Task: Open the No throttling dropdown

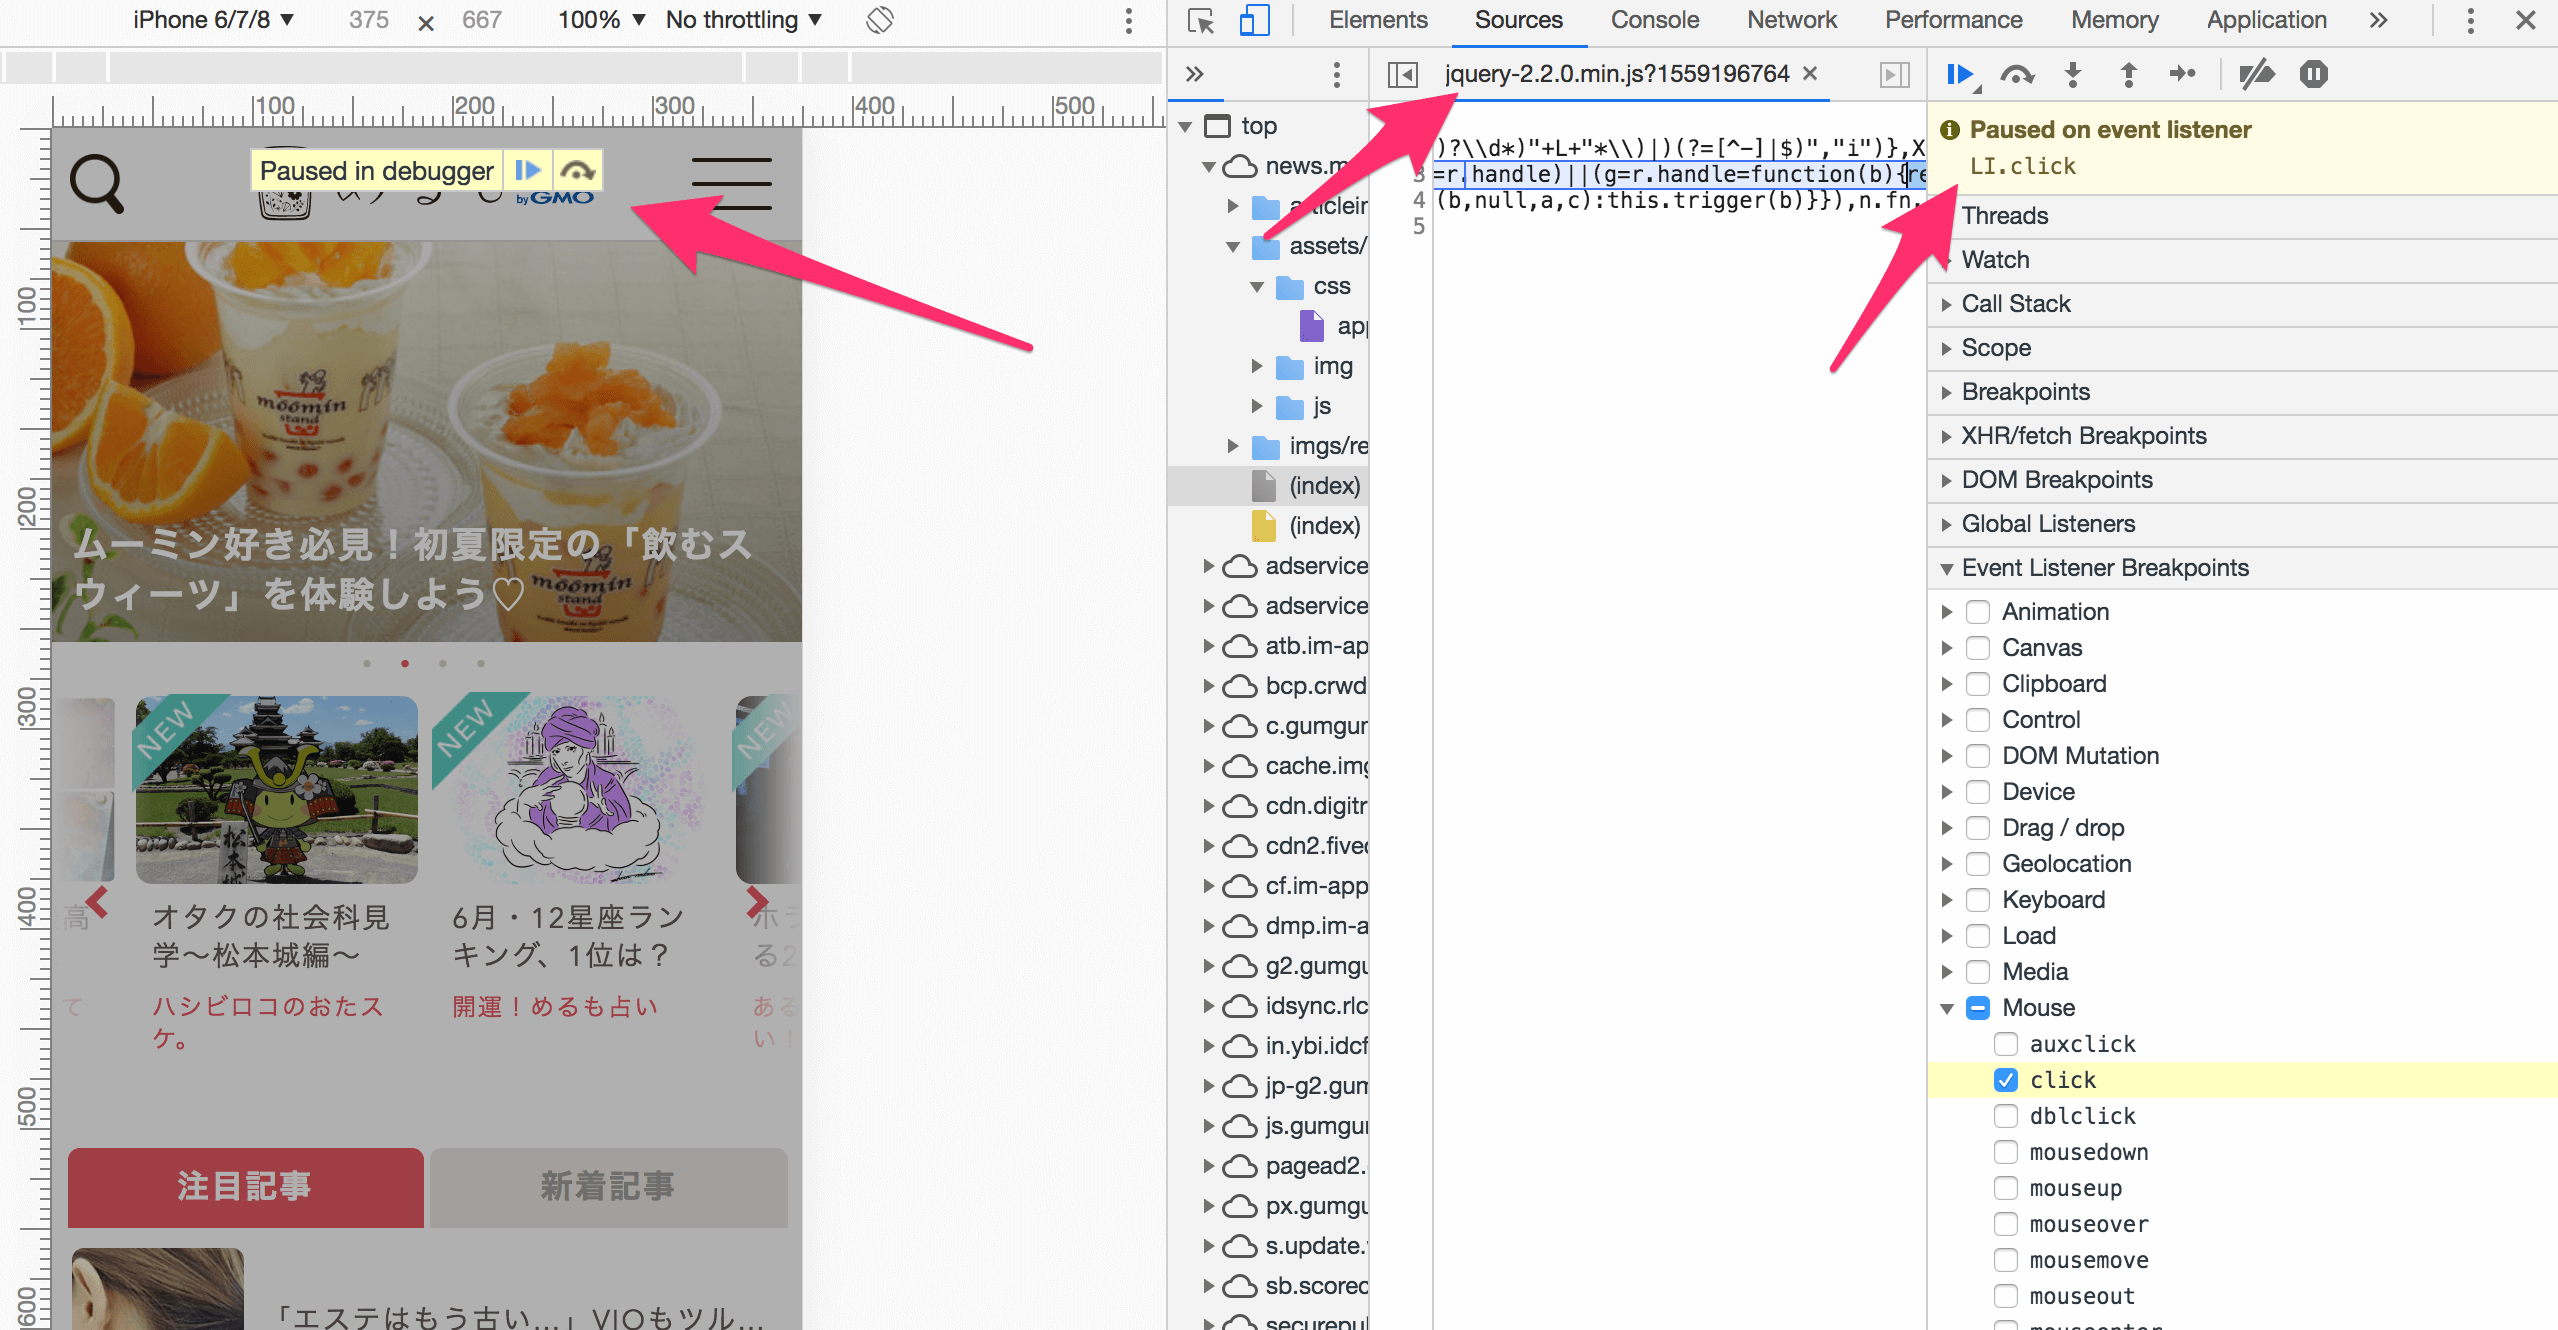Action: point(743,20)
